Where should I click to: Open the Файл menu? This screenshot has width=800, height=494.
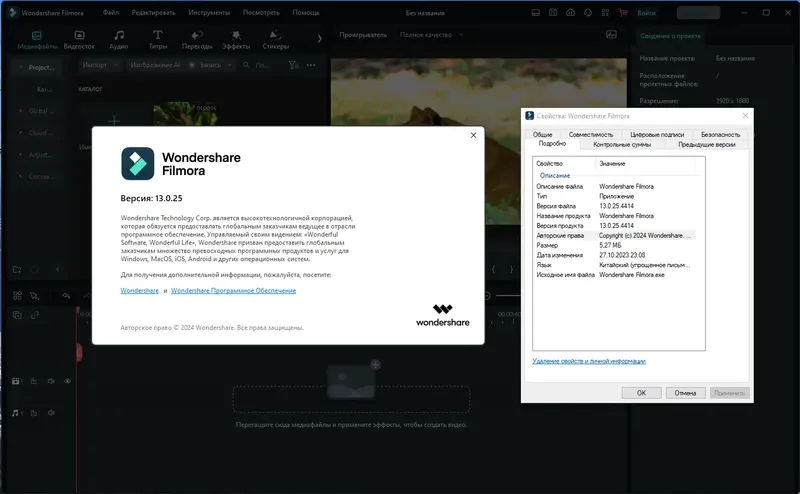pos(111,12)
